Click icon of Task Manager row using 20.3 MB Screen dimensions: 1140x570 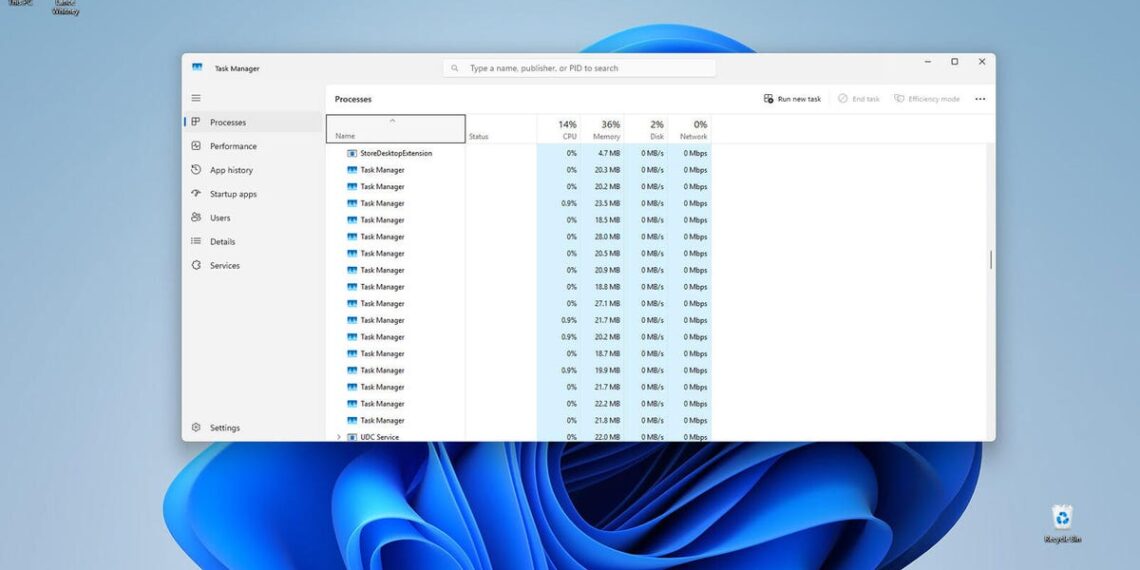coord(352,170)
